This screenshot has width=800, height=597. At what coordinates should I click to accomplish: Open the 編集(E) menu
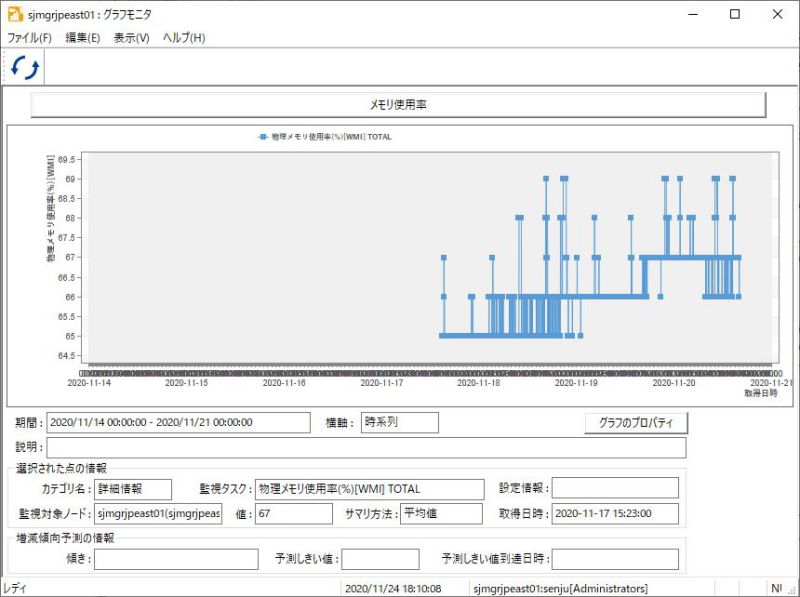pyautogui.click(x=83, y=38)
